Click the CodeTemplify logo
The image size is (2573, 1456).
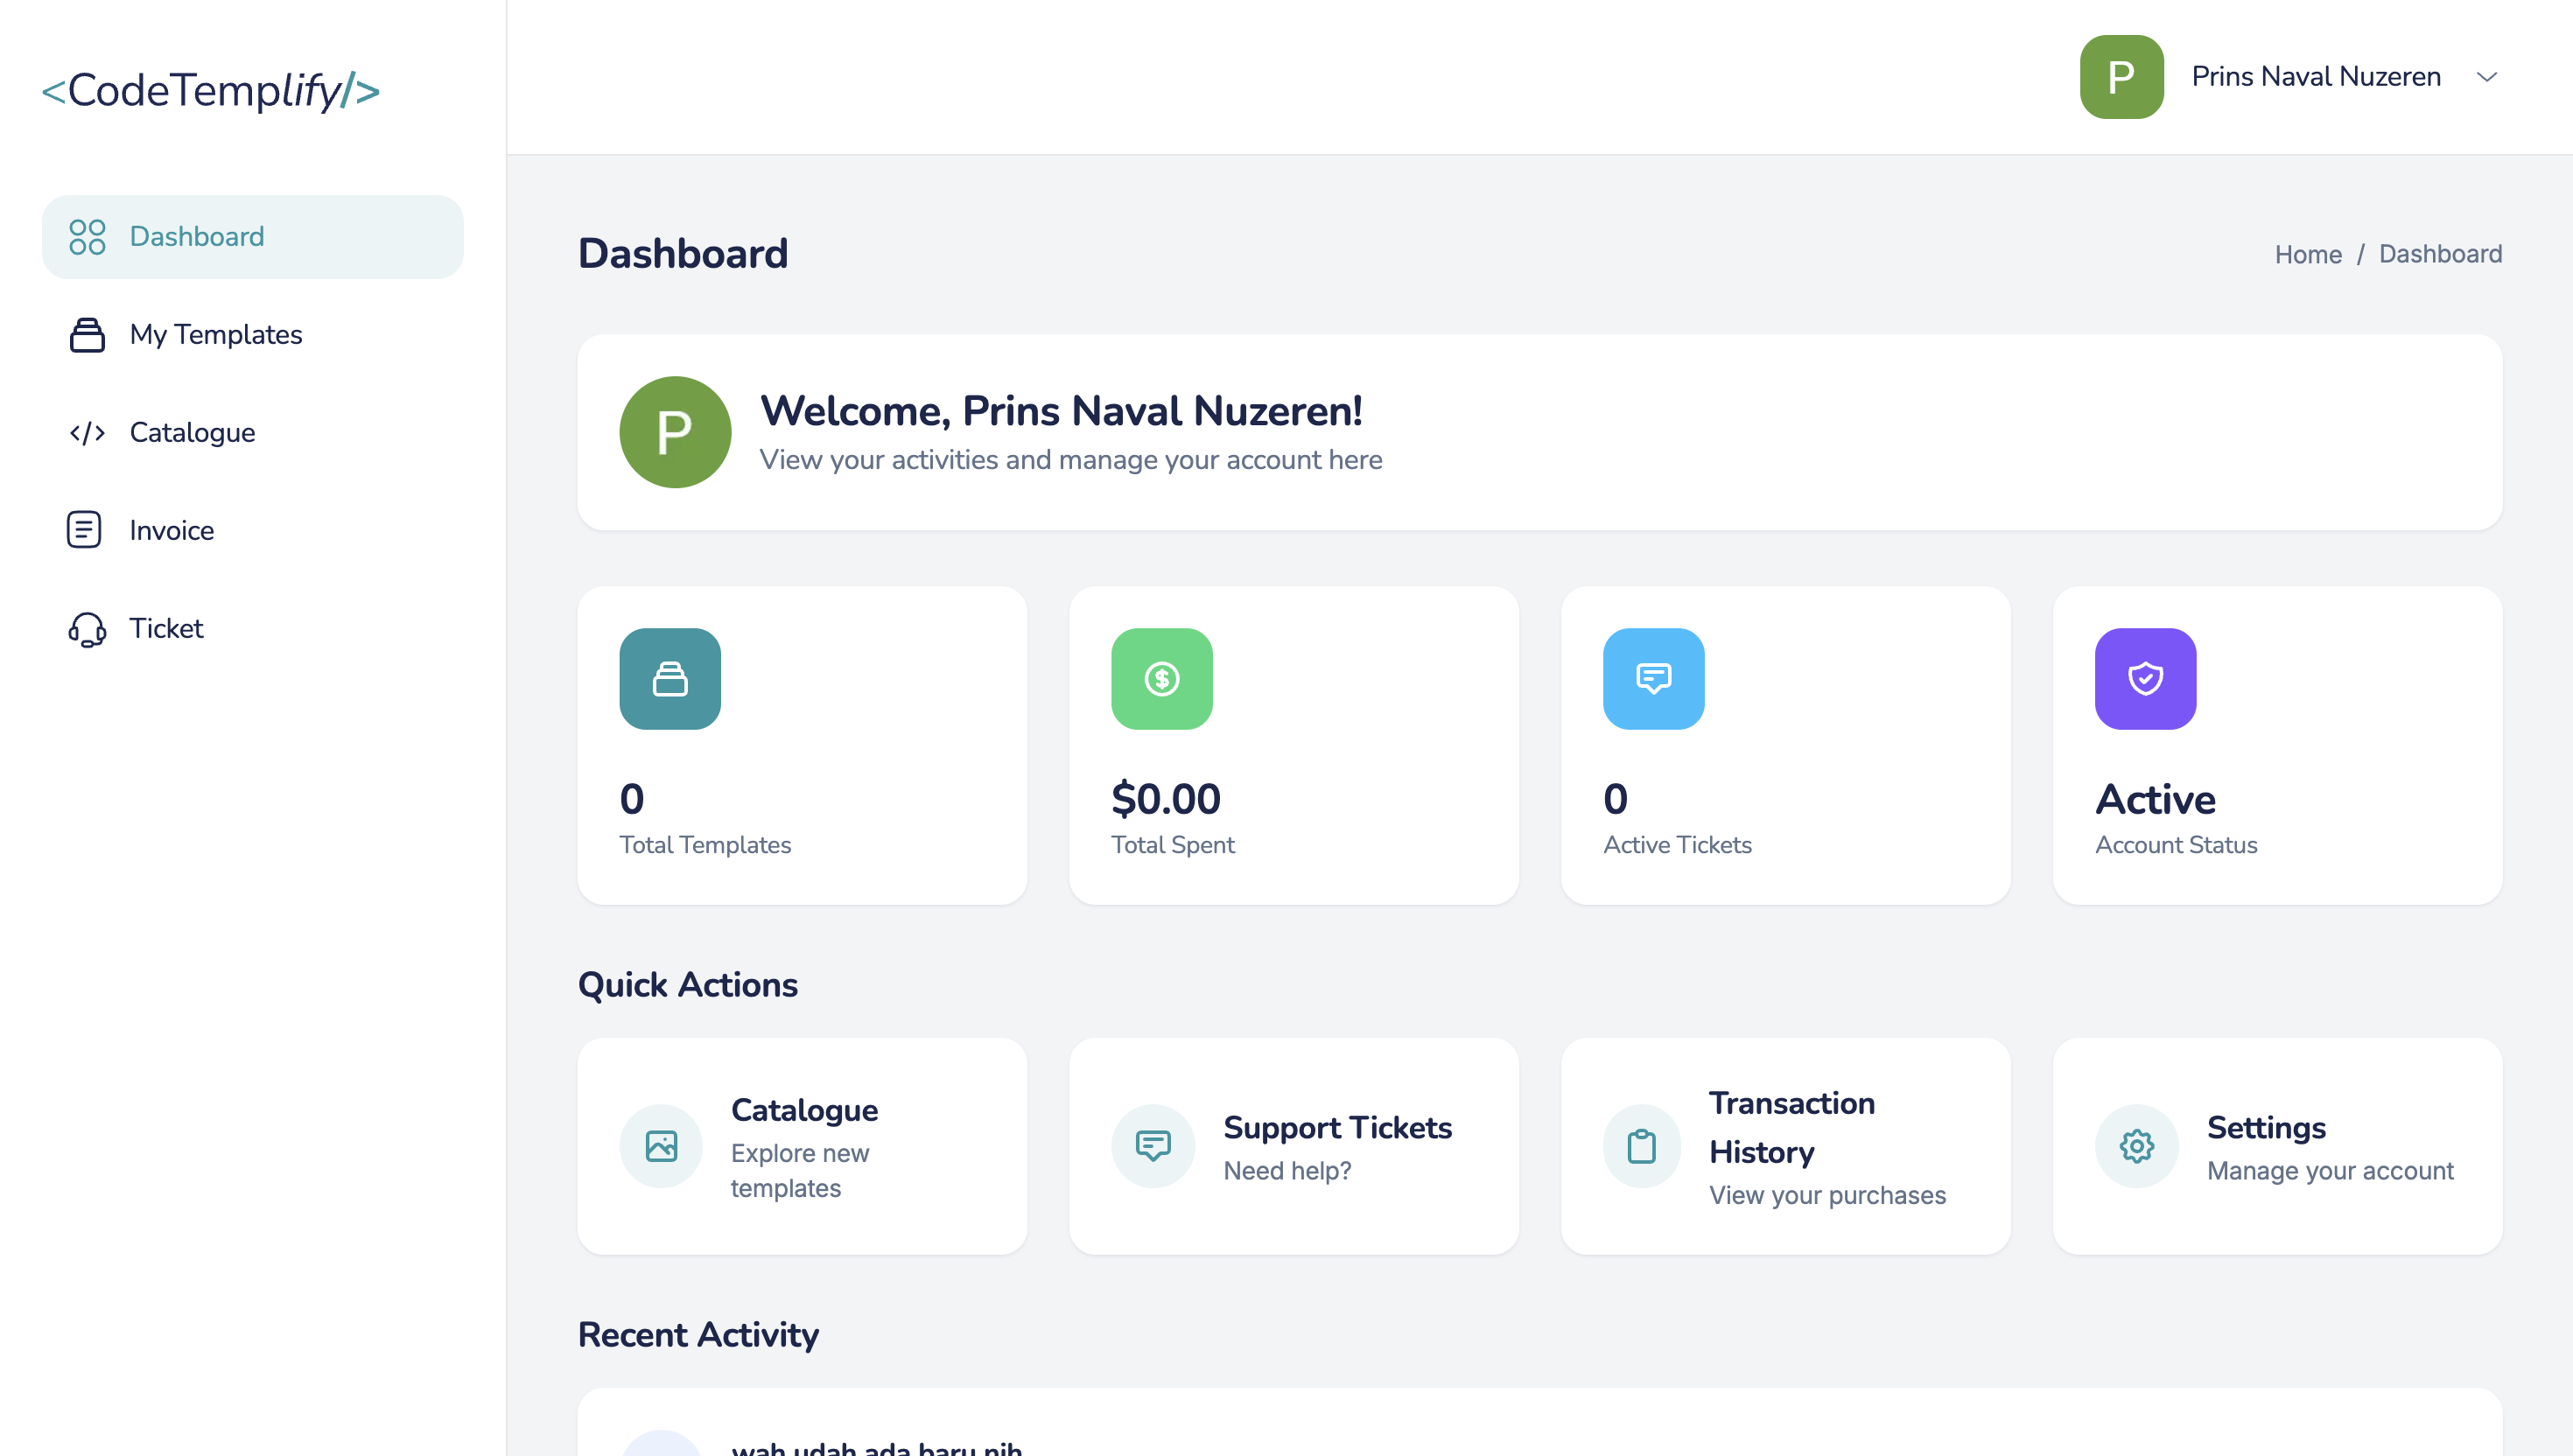(211, 91)
